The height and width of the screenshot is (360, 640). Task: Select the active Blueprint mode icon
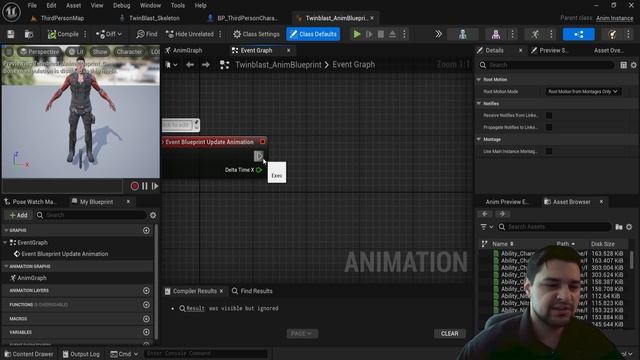(x=579, y=34)
